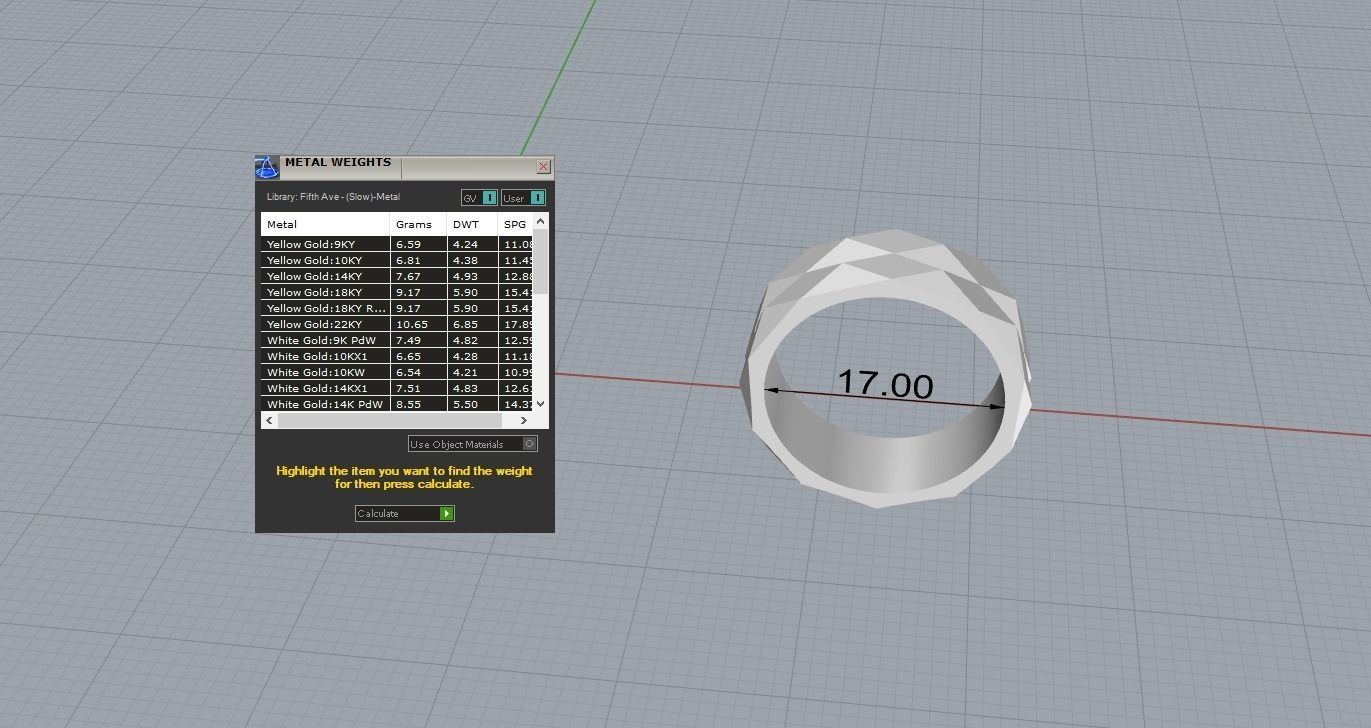
Task: Click the table's scroll left arrow
Action: [269, 420]
